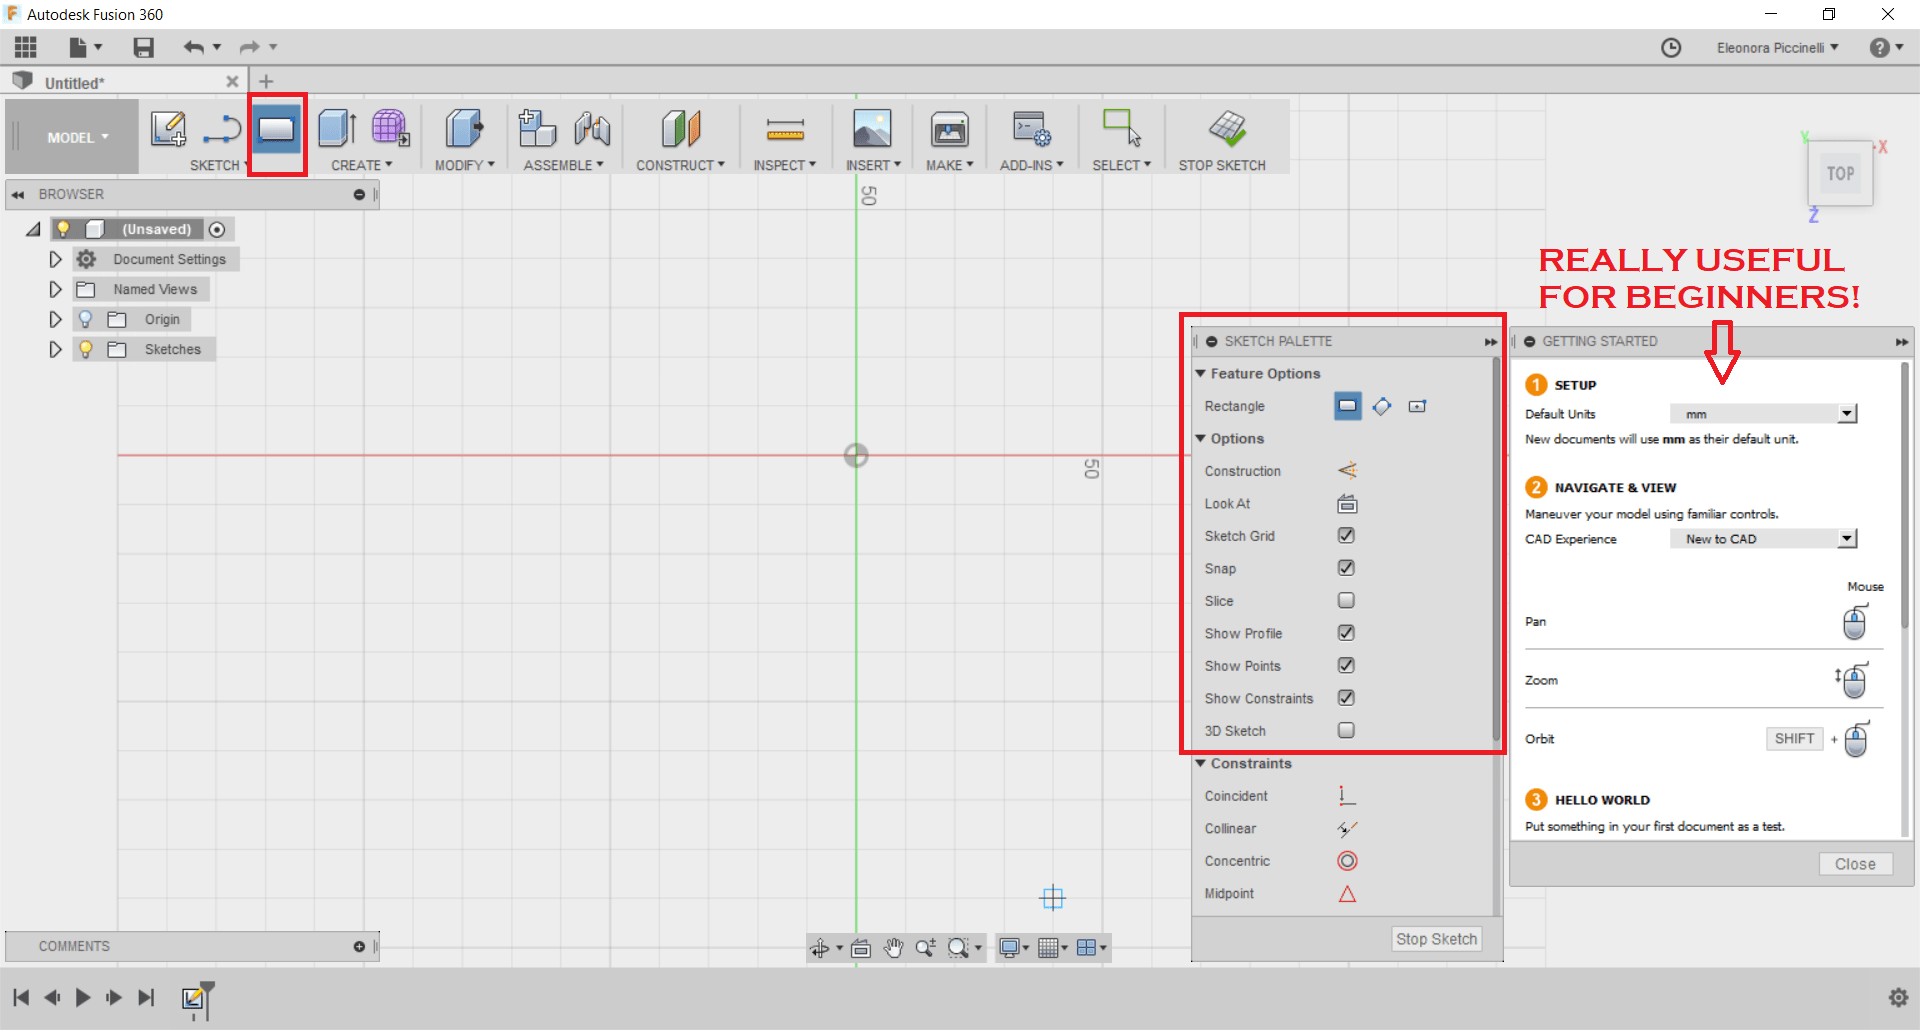1920x1030 pixels.
Task: Open the INSPECT menu
Action: [x=784, y=165]
